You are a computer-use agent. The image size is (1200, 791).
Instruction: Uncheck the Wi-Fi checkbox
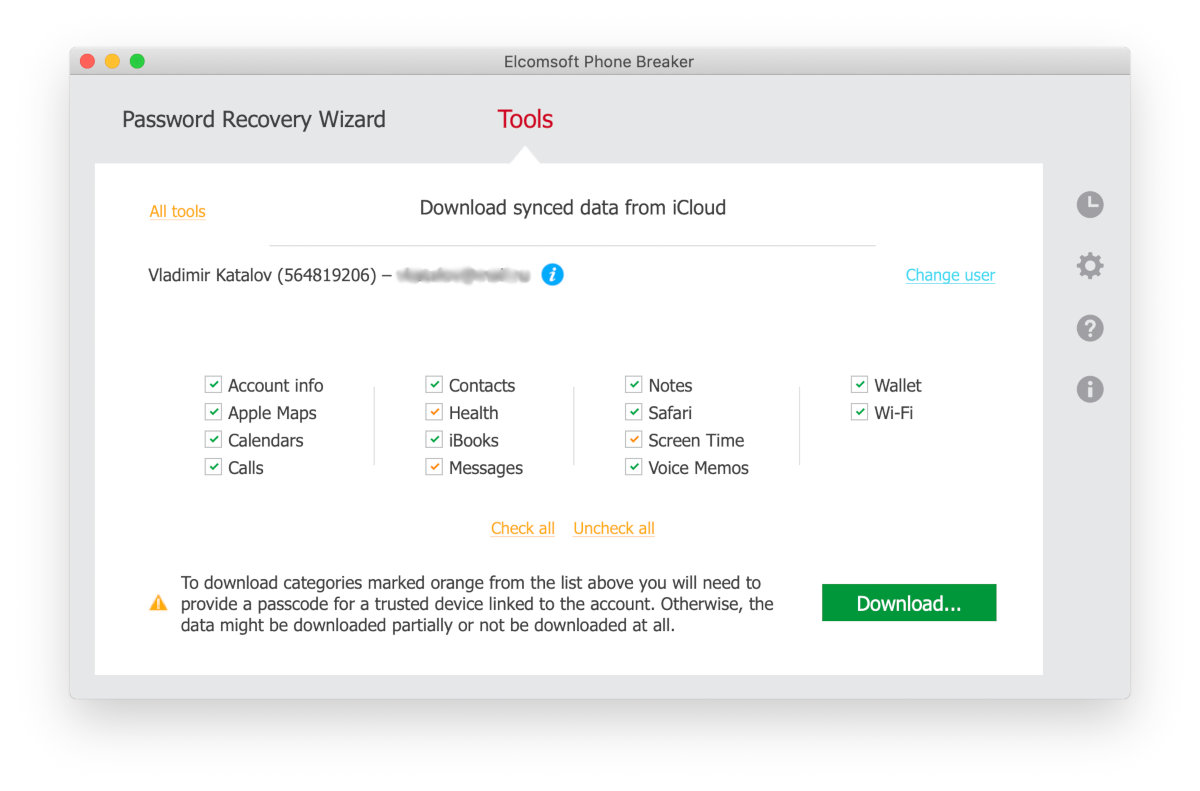859,412
